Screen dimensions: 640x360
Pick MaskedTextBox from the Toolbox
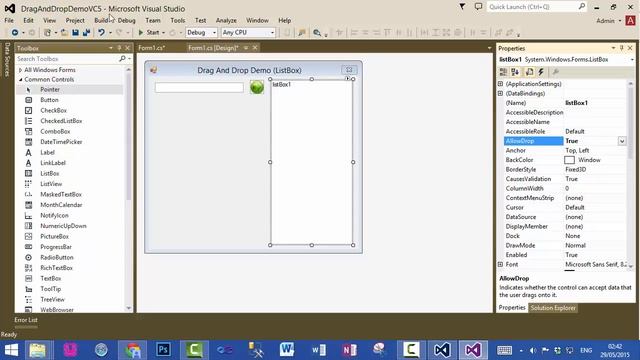tap(61, 195)
